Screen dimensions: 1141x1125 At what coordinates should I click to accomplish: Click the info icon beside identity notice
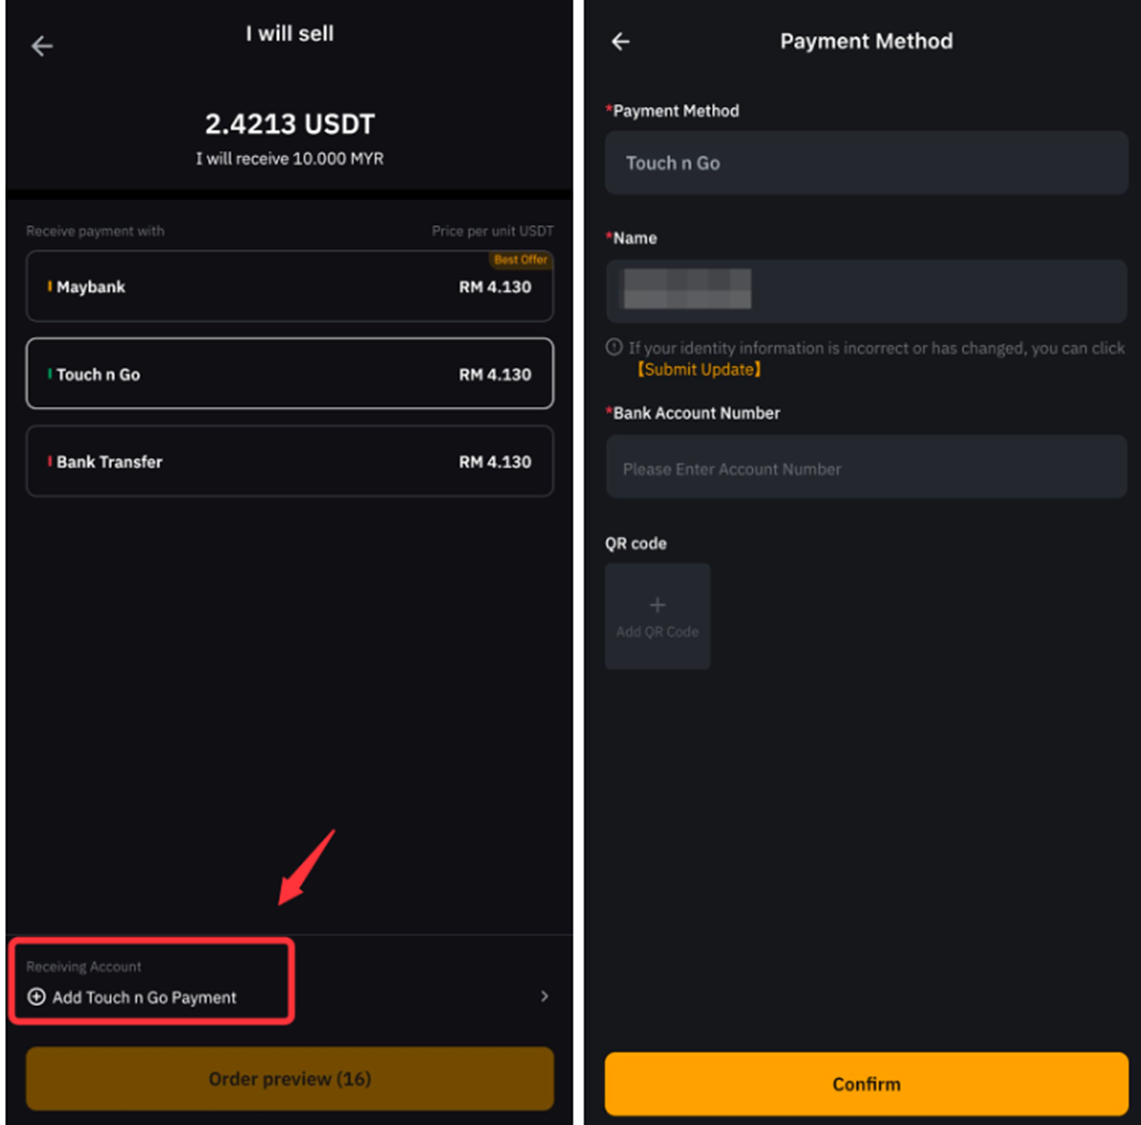pos(614,347)
